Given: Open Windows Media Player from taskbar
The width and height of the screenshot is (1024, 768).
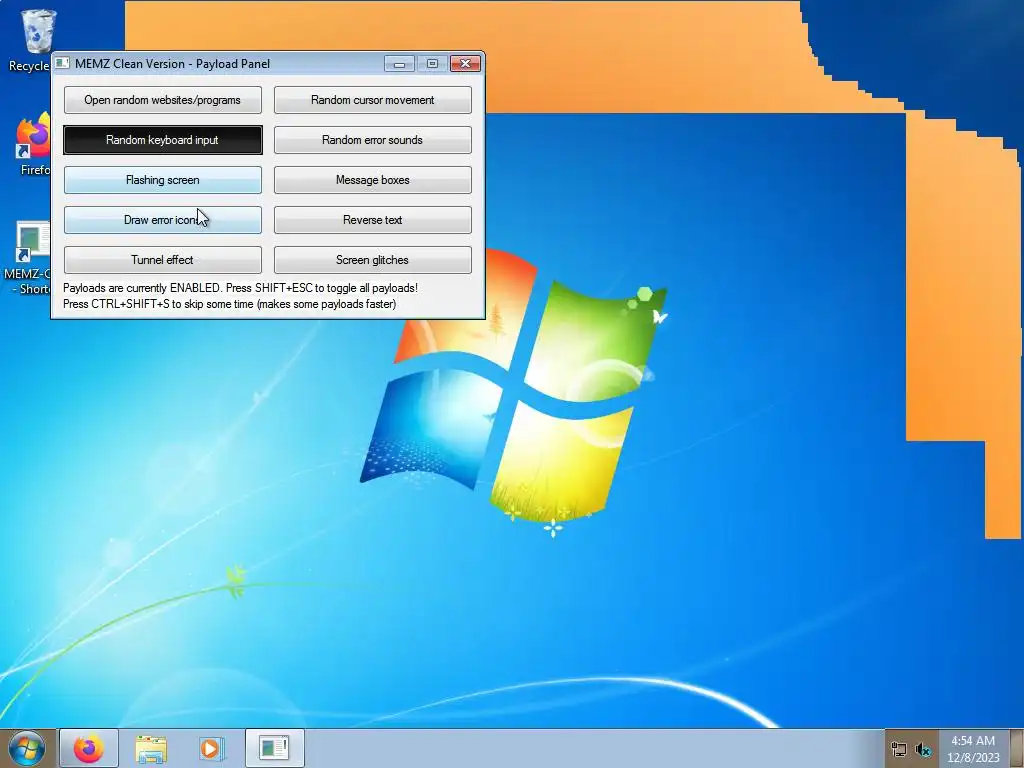Looking at the screenshot, I should coord(212,748).
